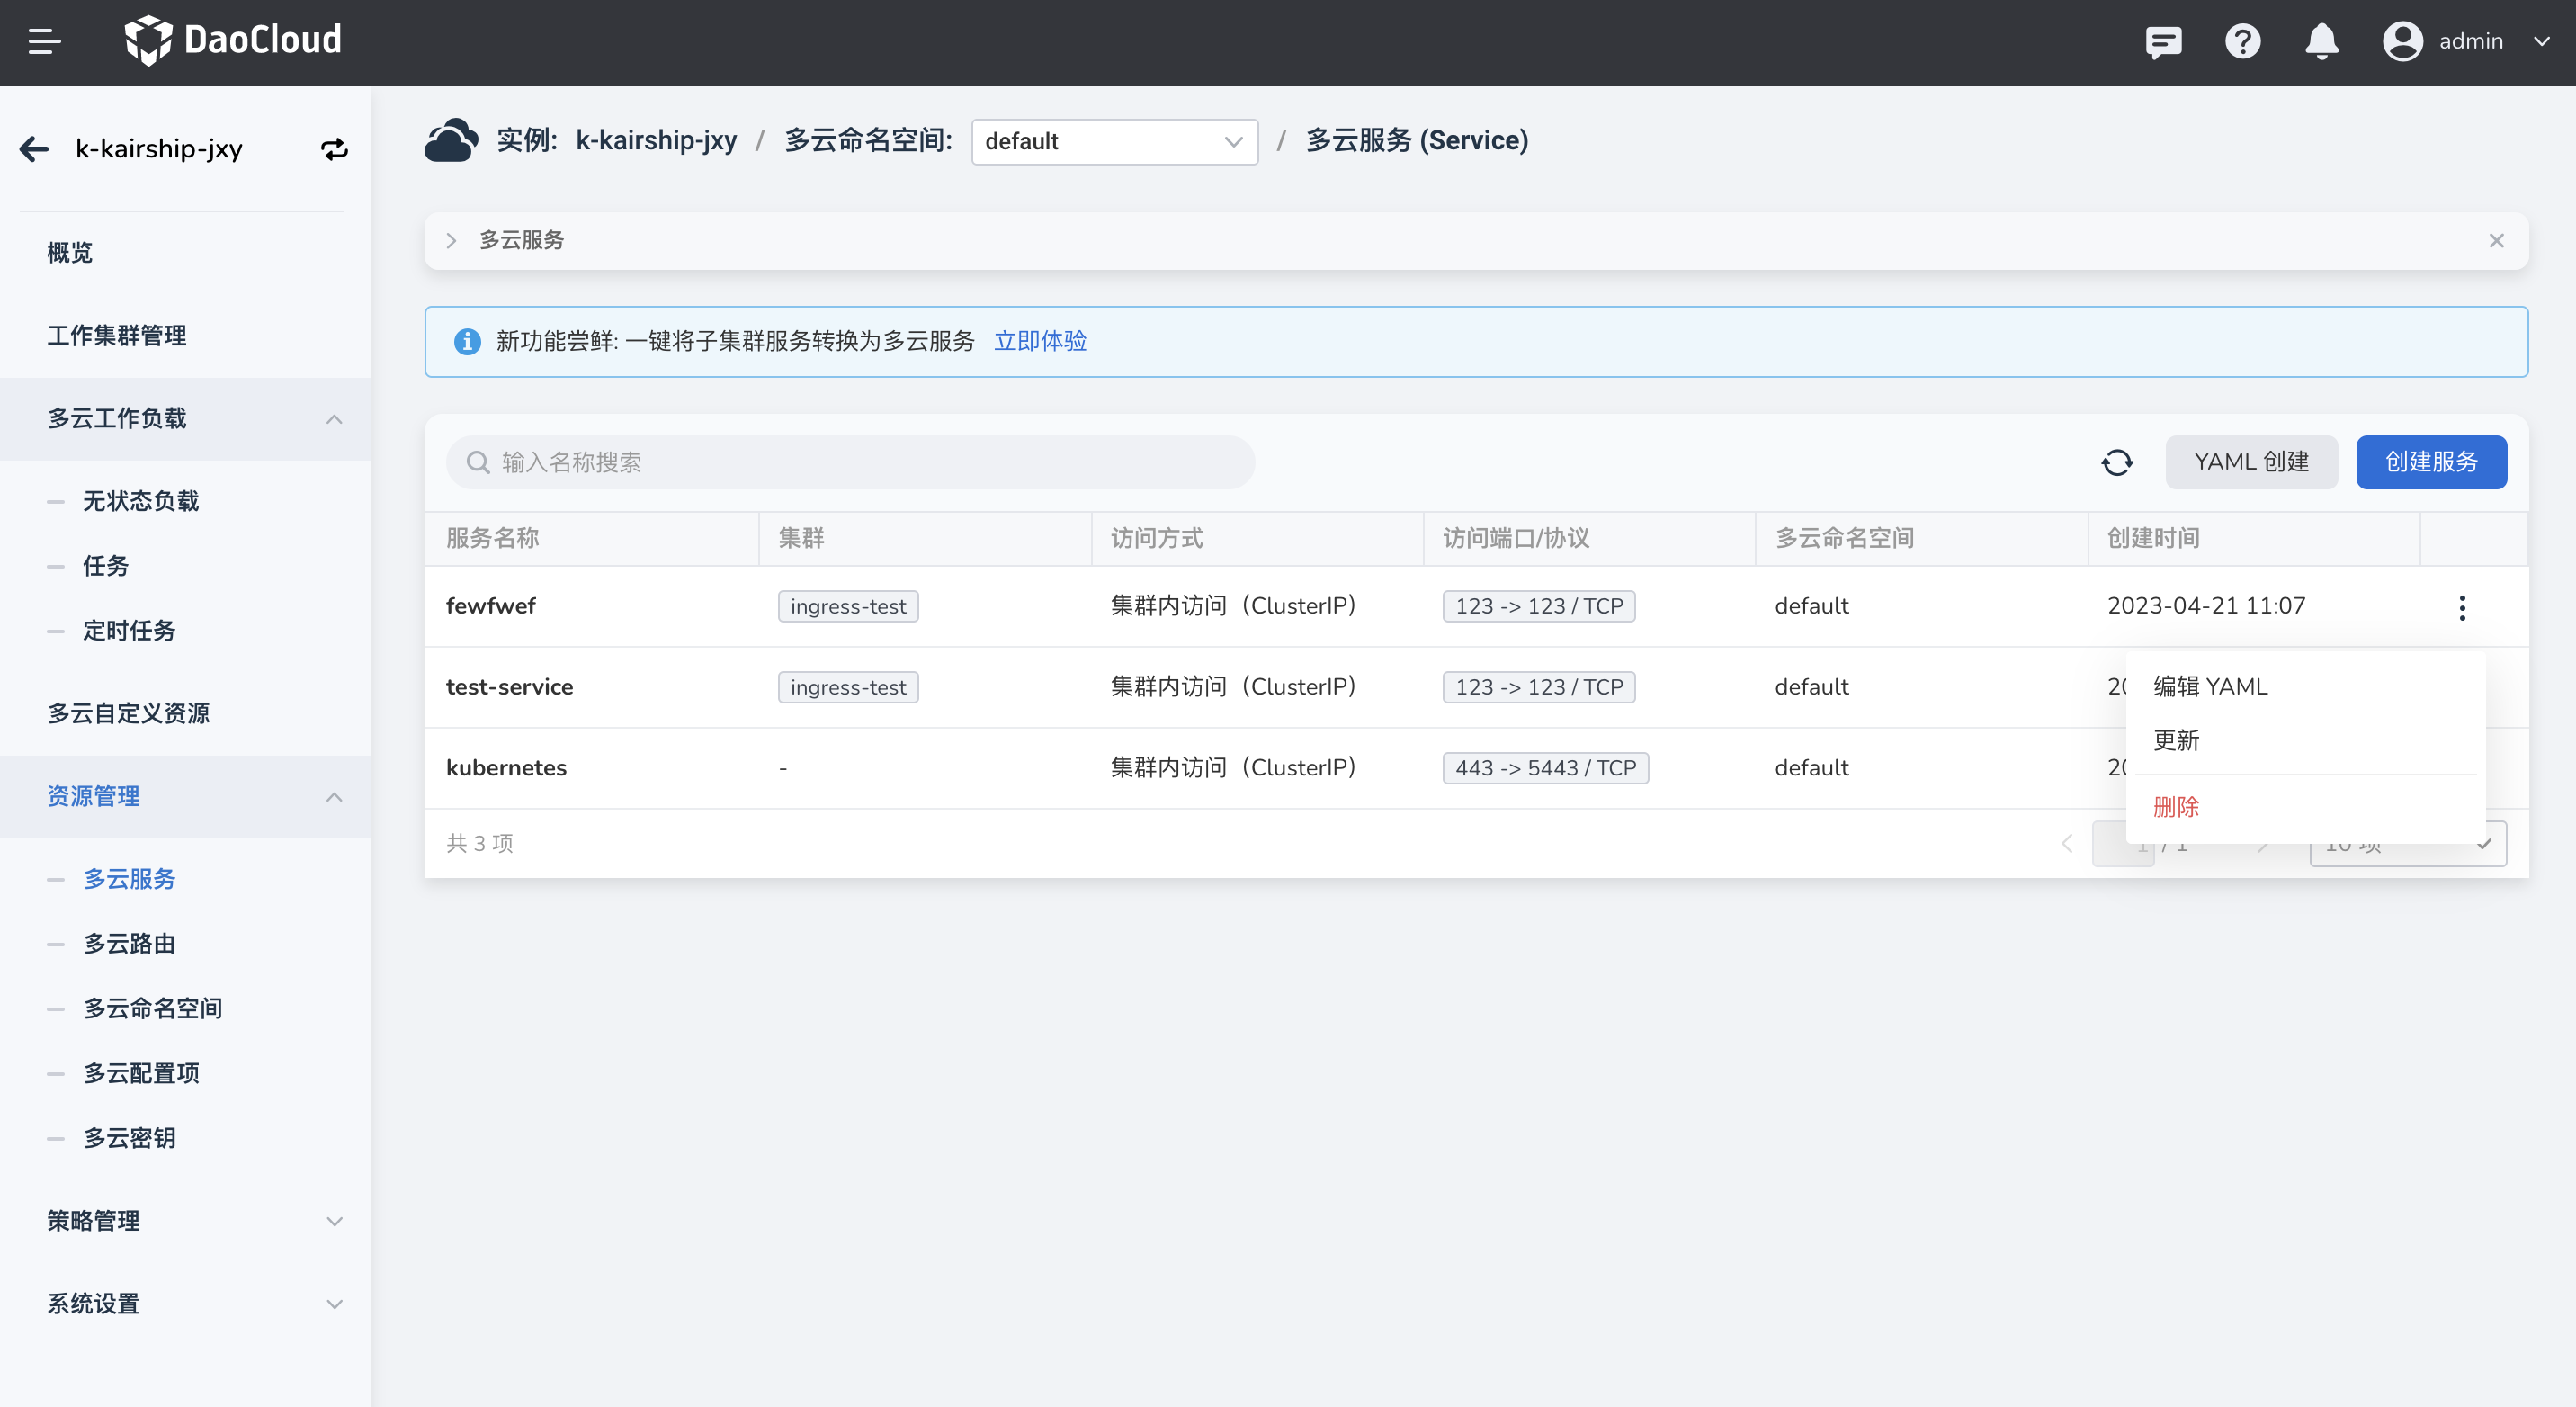Expand the 系统设置 section

pos(334,1304)
